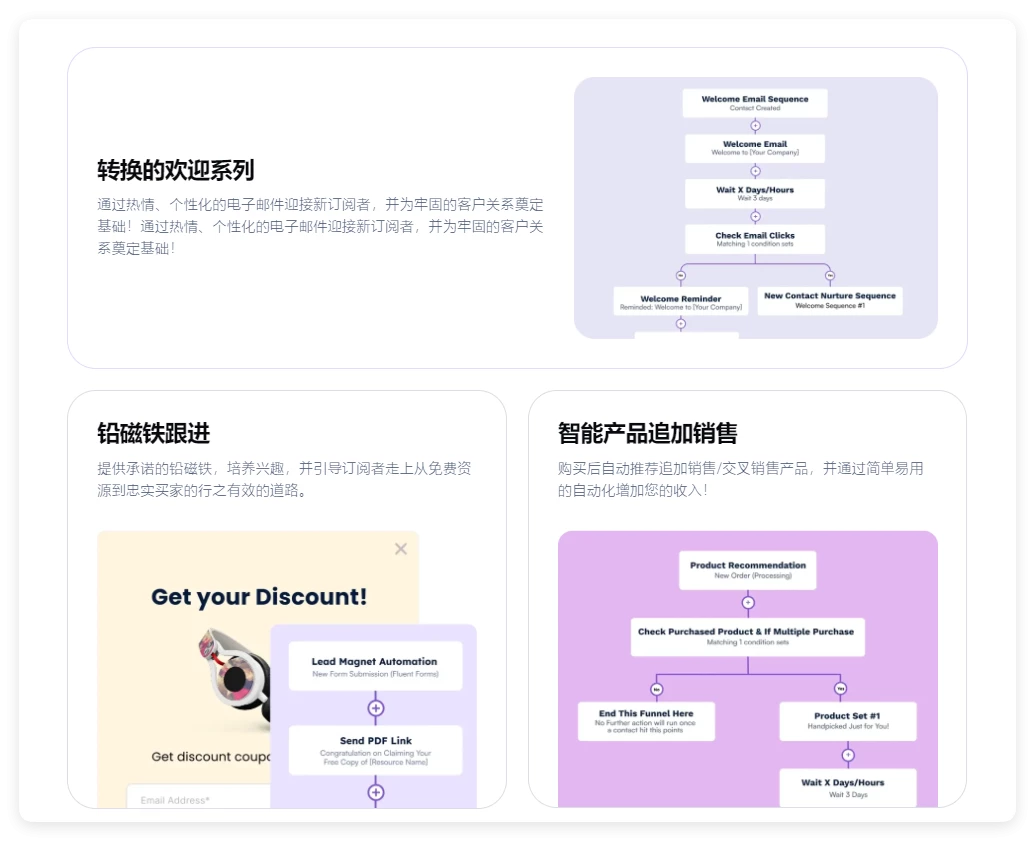Screen dimensions: 1035x841
Task: Dismiss the Get your Discount popup
Action: coord(400,548)
